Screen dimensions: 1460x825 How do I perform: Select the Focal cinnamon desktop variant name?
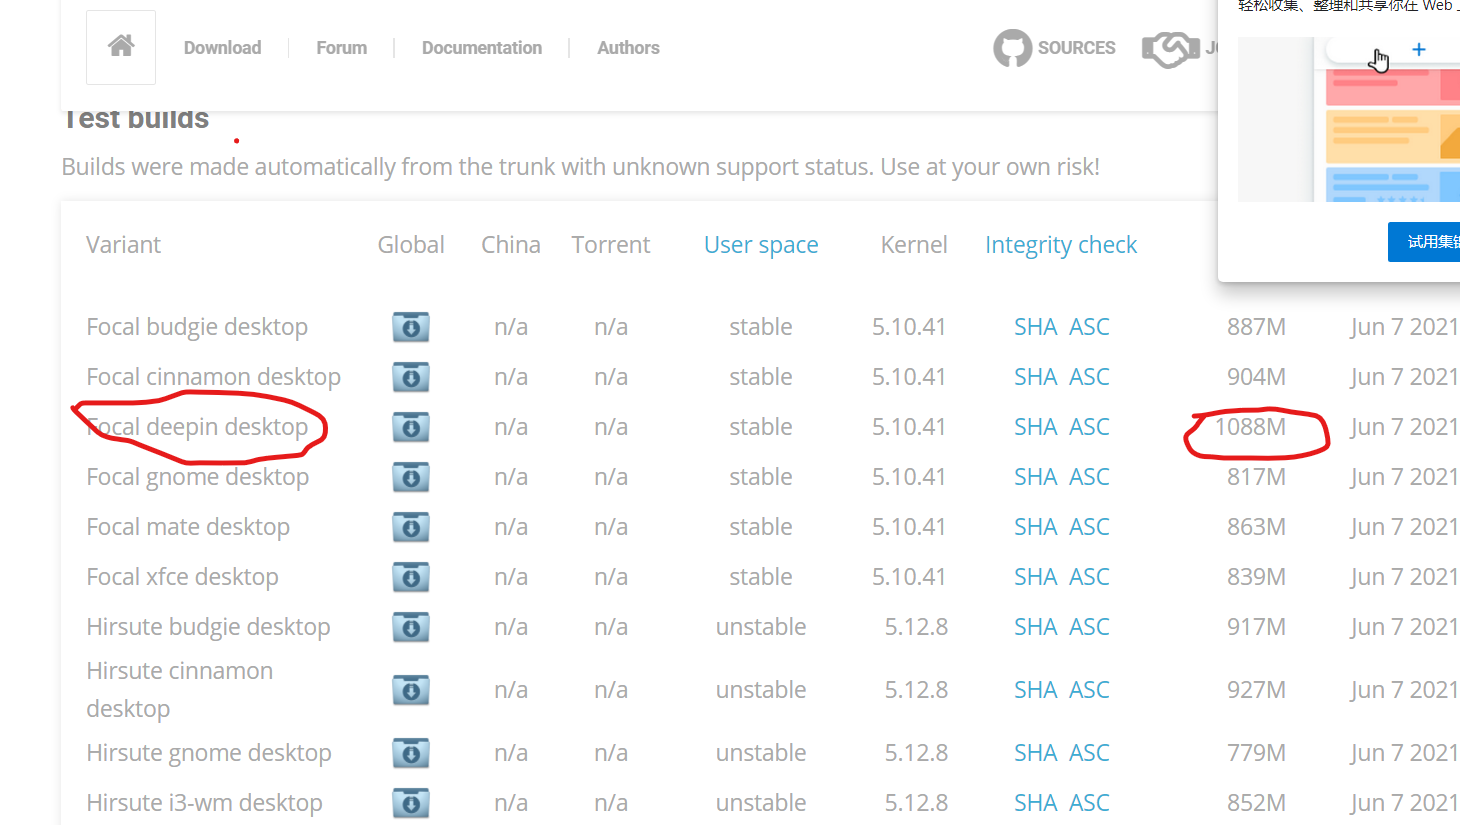[x=213, y=377]
